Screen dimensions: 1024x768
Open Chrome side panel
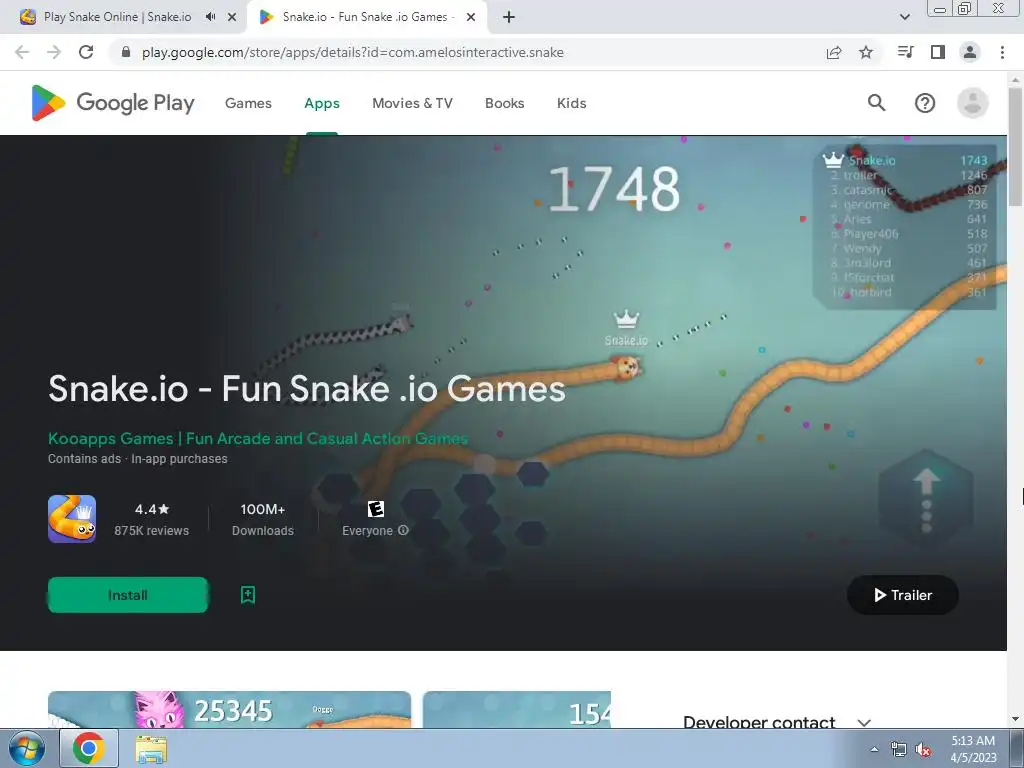point(938,52)
